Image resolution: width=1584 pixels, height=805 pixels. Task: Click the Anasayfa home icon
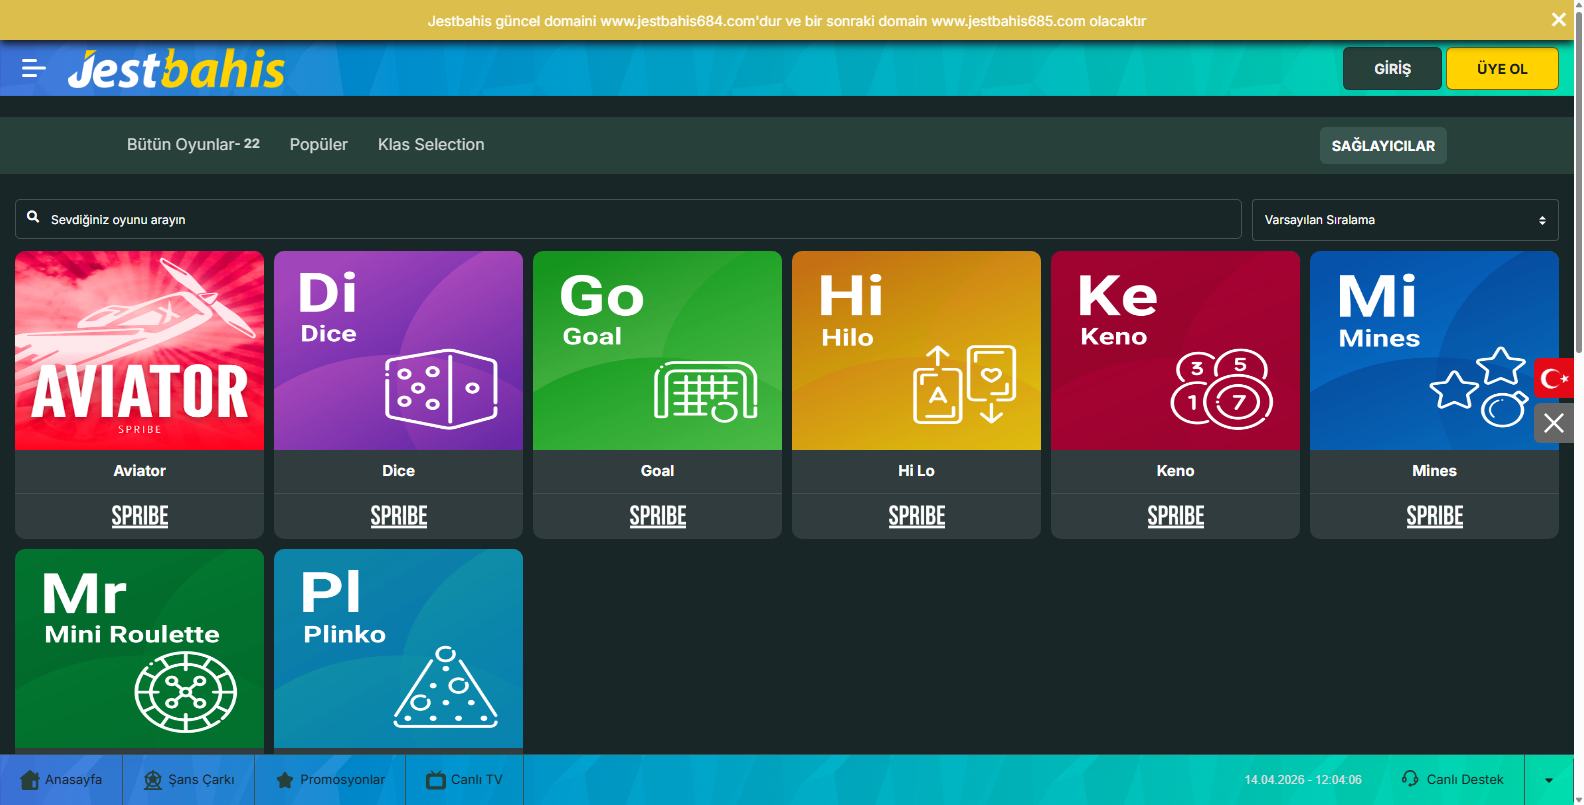(x=30, y=780)
